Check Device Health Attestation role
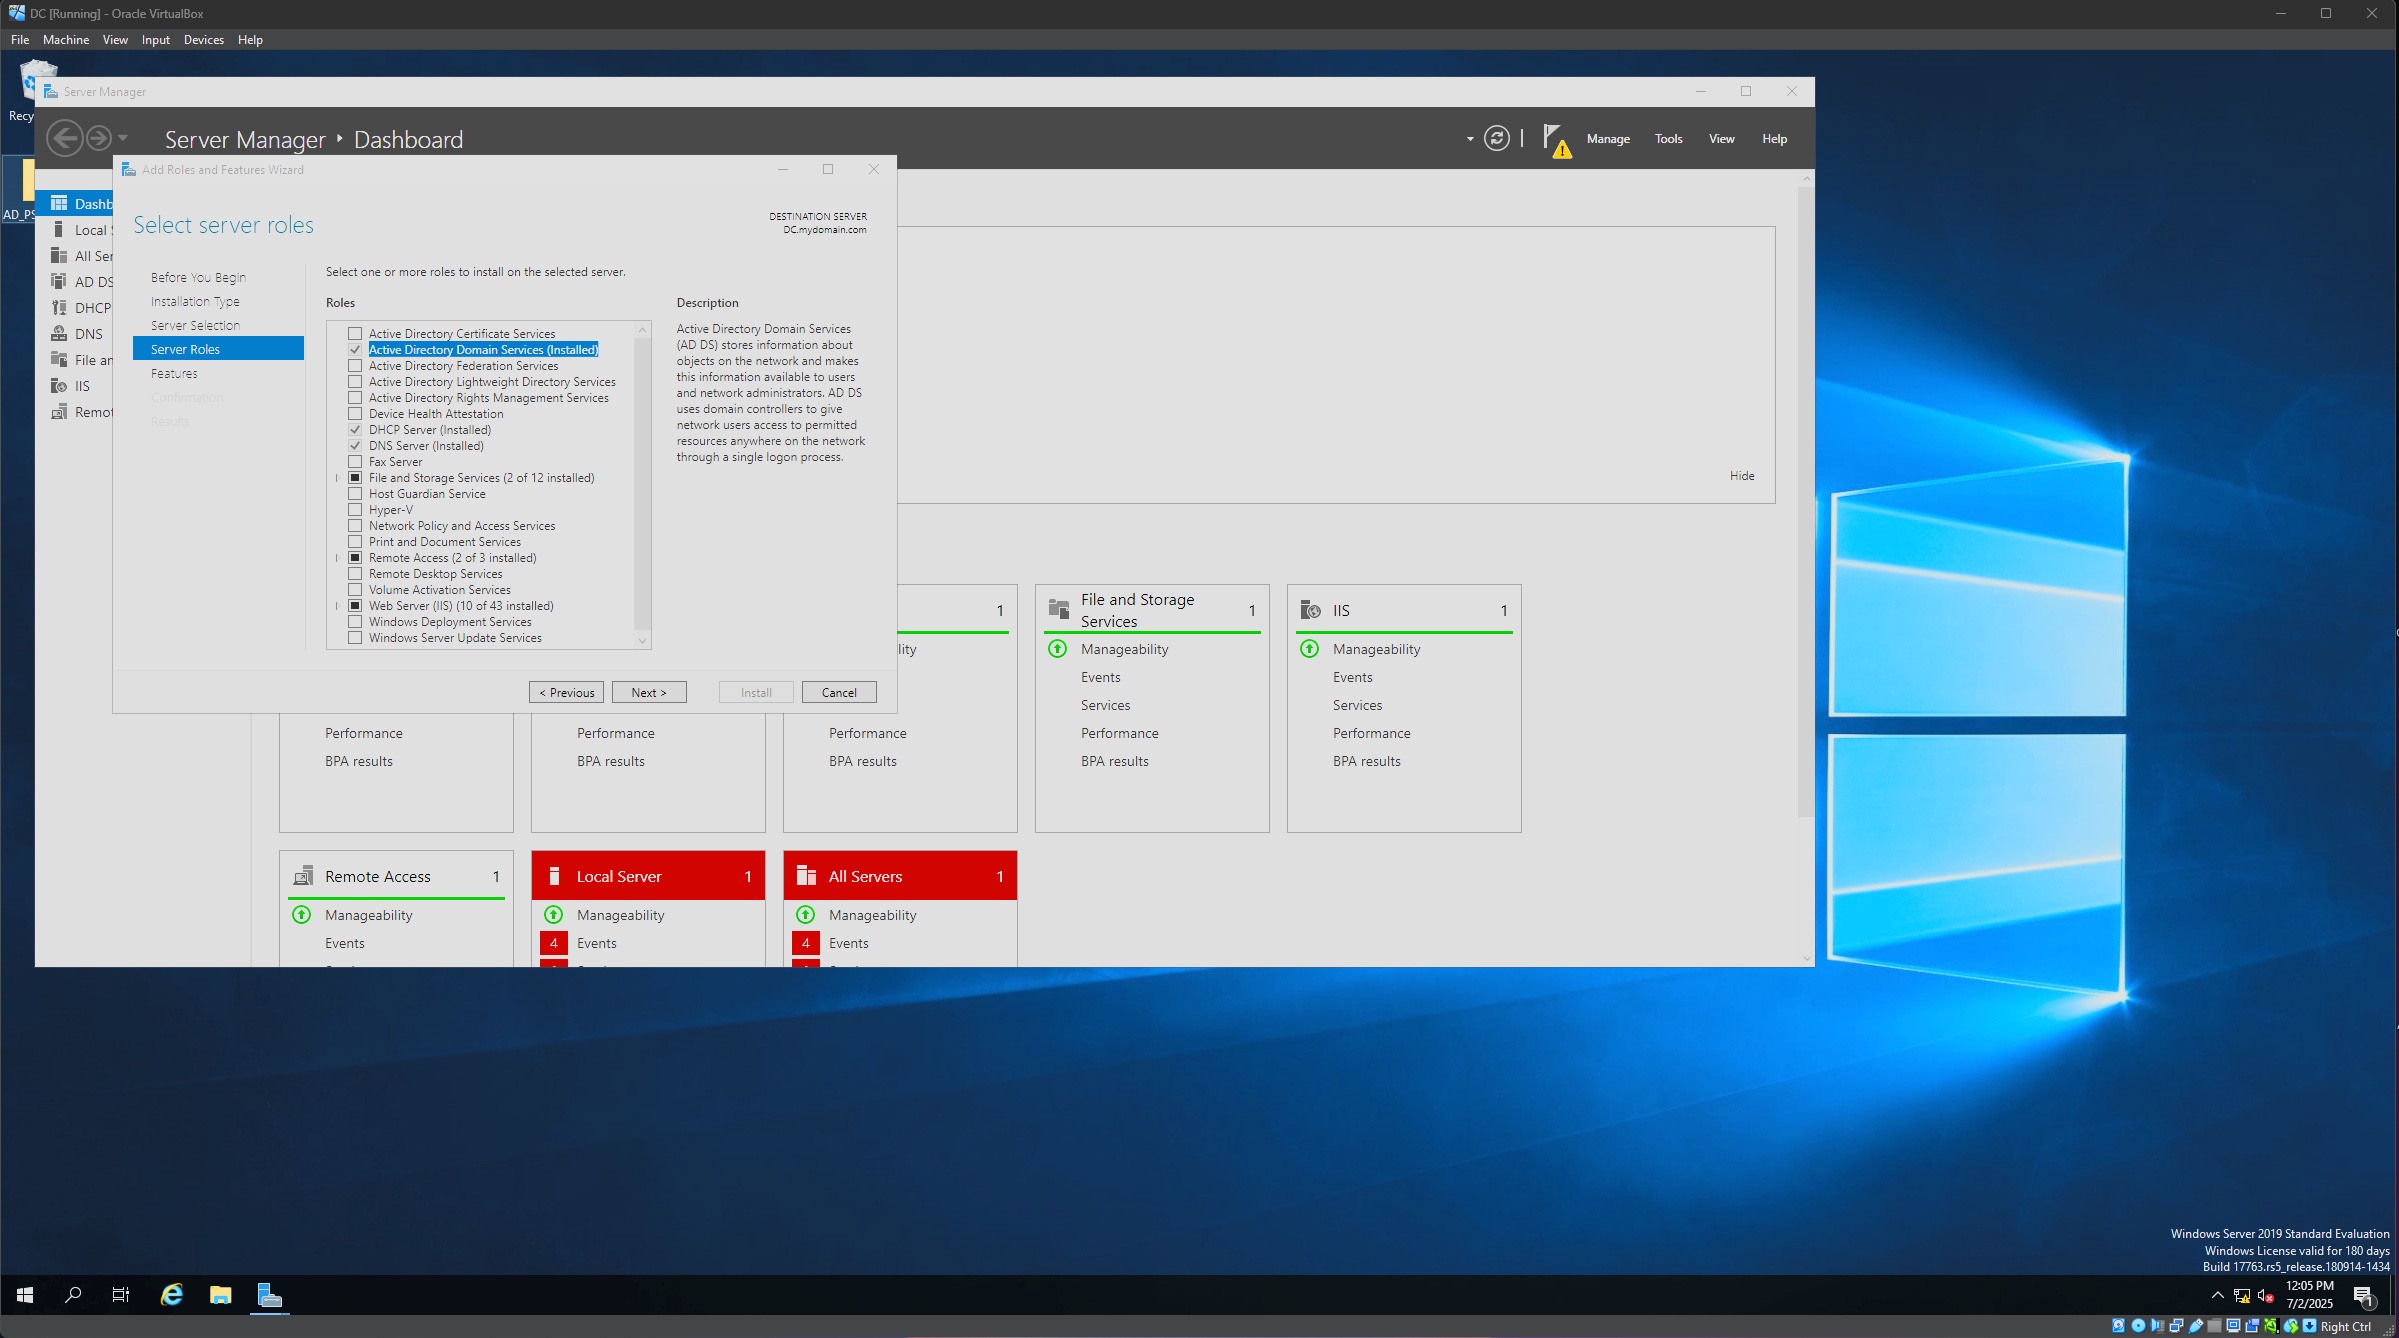The image size is (2399, 1338). point(355,414)
